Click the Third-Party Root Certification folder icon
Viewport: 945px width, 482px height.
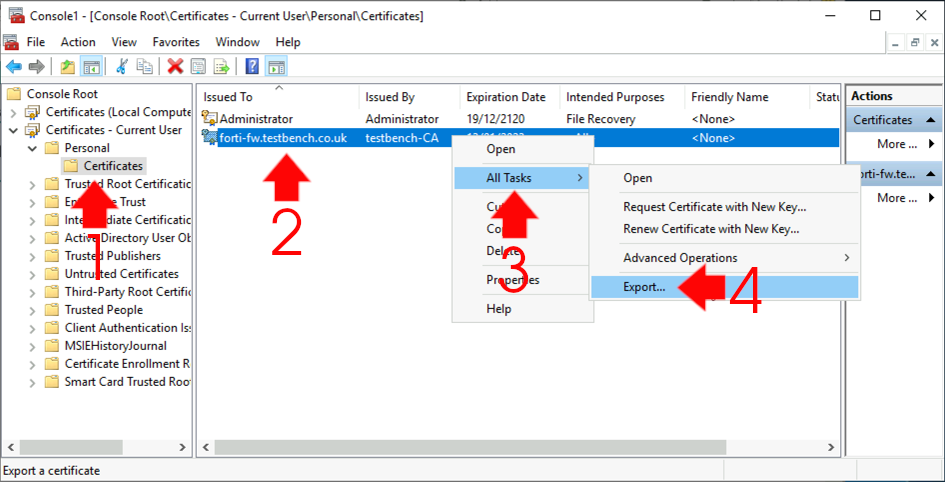pos(52,292)
